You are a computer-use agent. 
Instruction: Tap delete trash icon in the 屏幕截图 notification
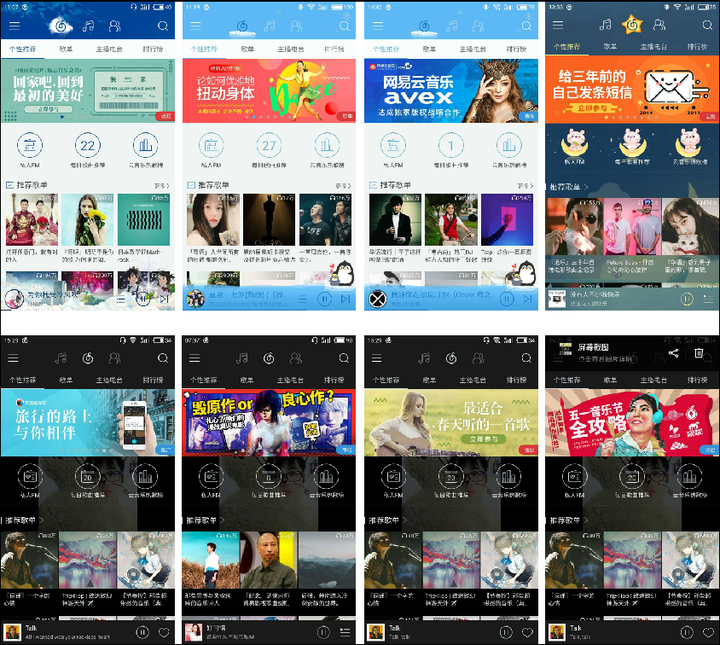tap(698, 353)
